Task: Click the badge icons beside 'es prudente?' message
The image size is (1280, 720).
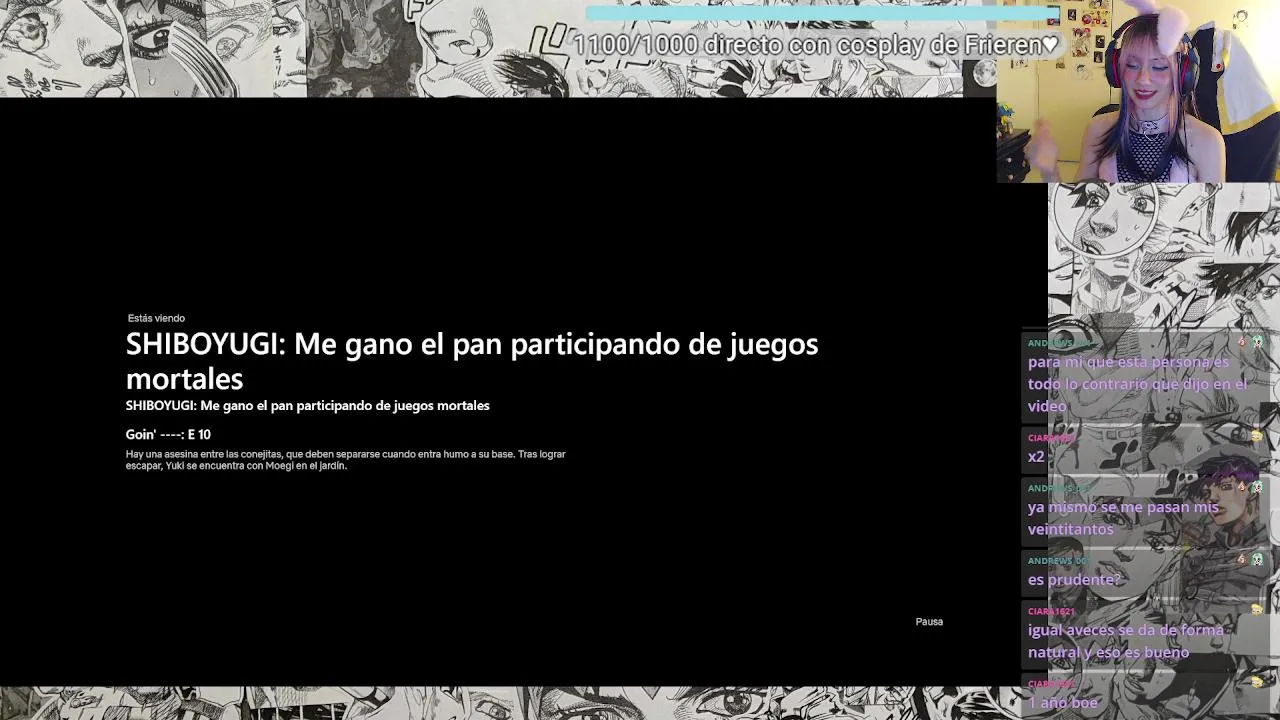Action: point(1250,560)
